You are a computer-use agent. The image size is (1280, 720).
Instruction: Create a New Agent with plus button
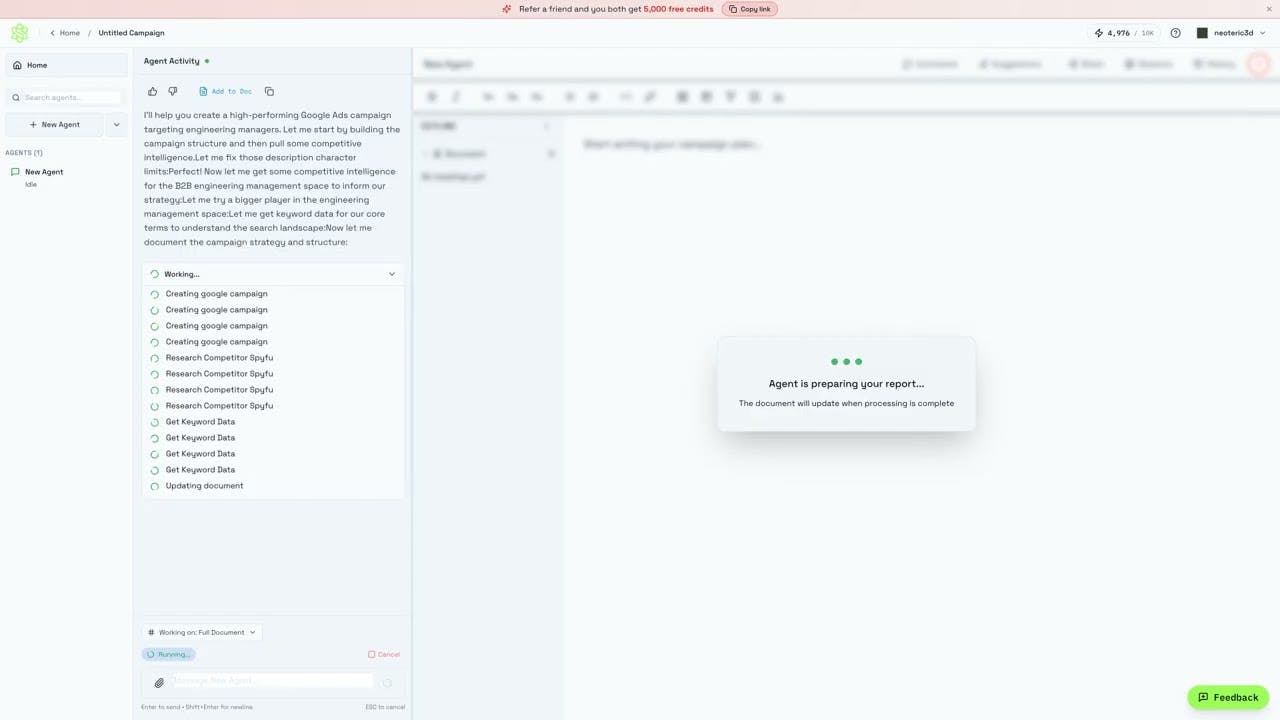[x=55, y=125]
